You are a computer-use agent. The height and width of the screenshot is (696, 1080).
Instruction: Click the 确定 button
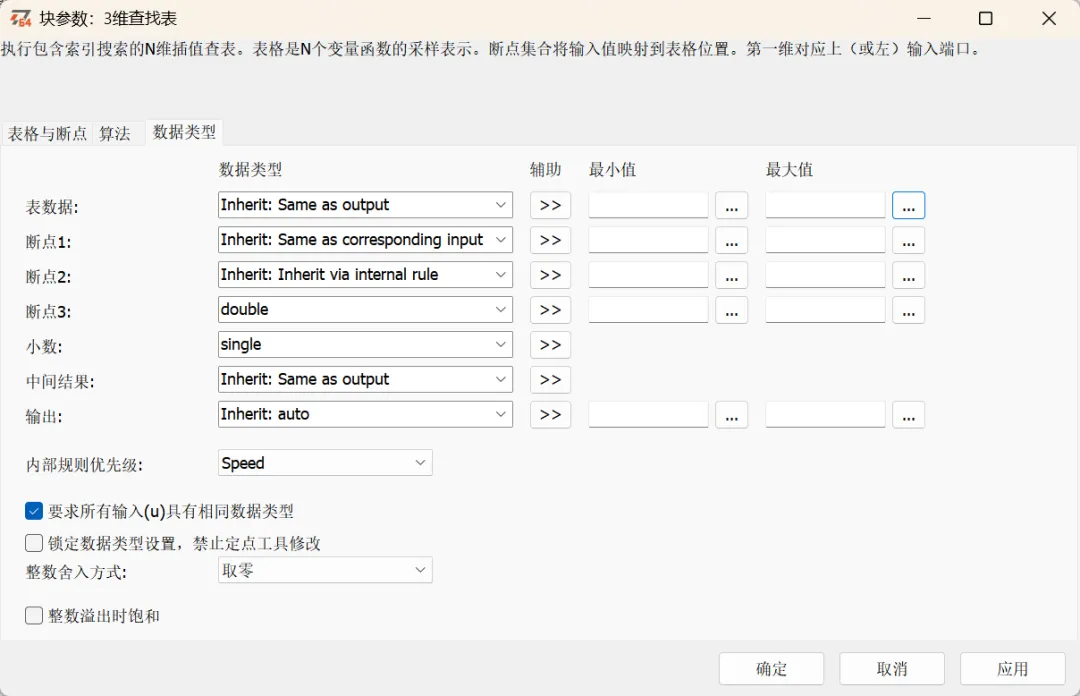(770, 668)
